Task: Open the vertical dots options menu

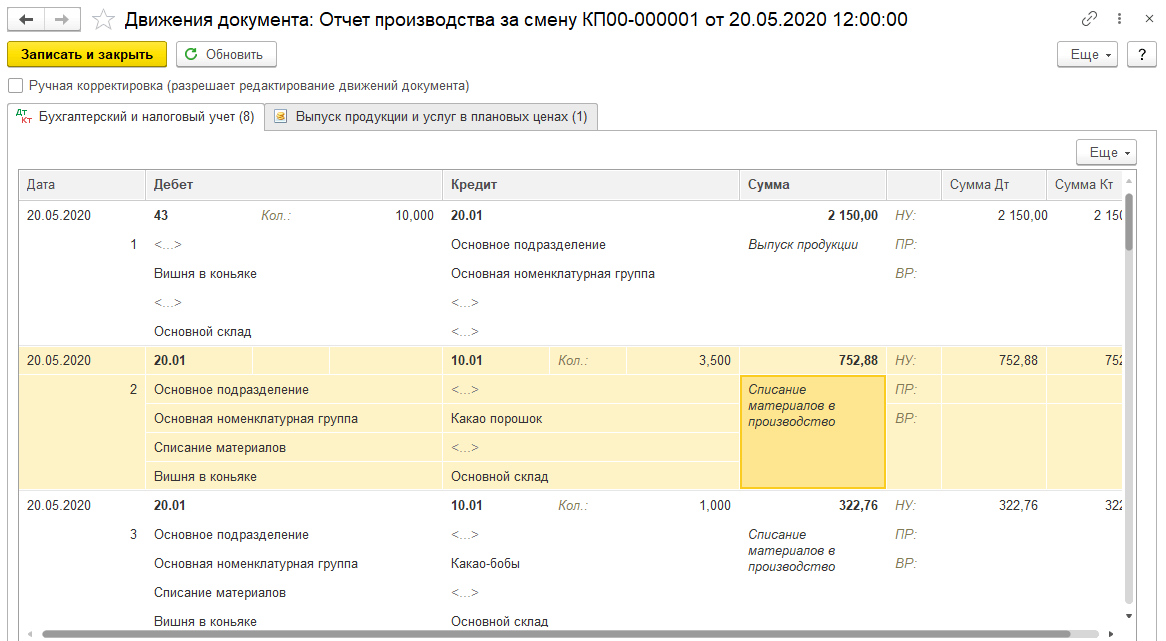Action: point(1117,19)
